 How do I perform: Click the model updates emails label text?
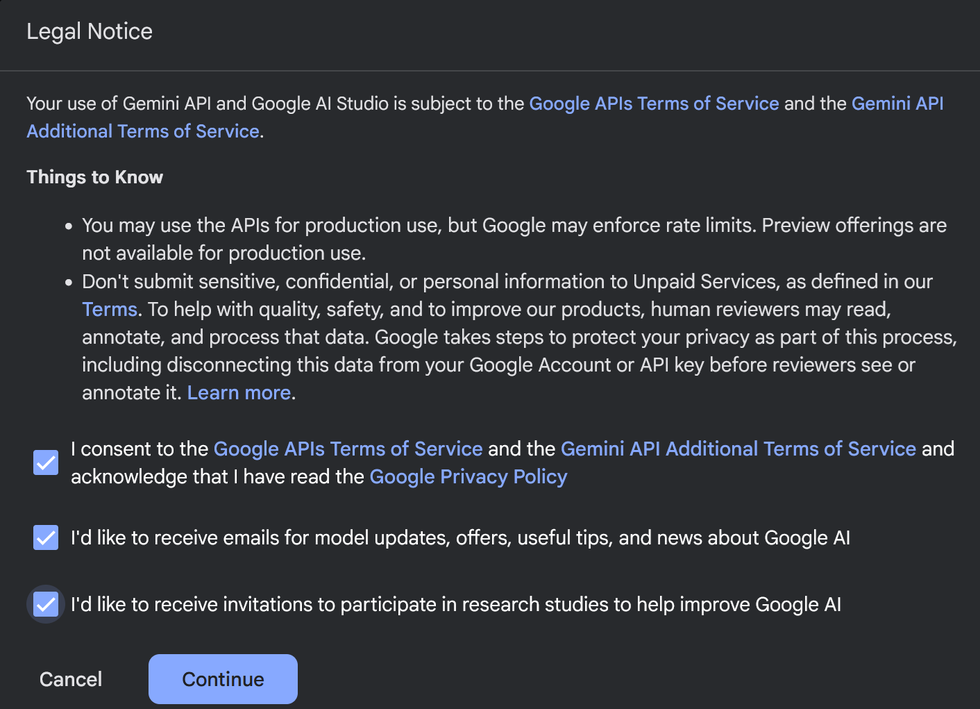[x=460, y=538]
